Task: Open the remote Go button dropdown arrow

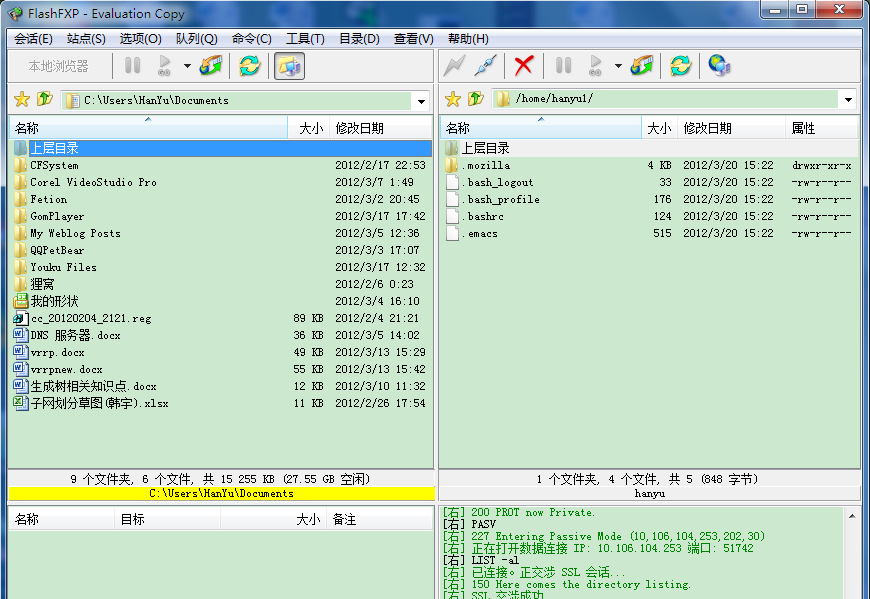Action: (618, 66)
